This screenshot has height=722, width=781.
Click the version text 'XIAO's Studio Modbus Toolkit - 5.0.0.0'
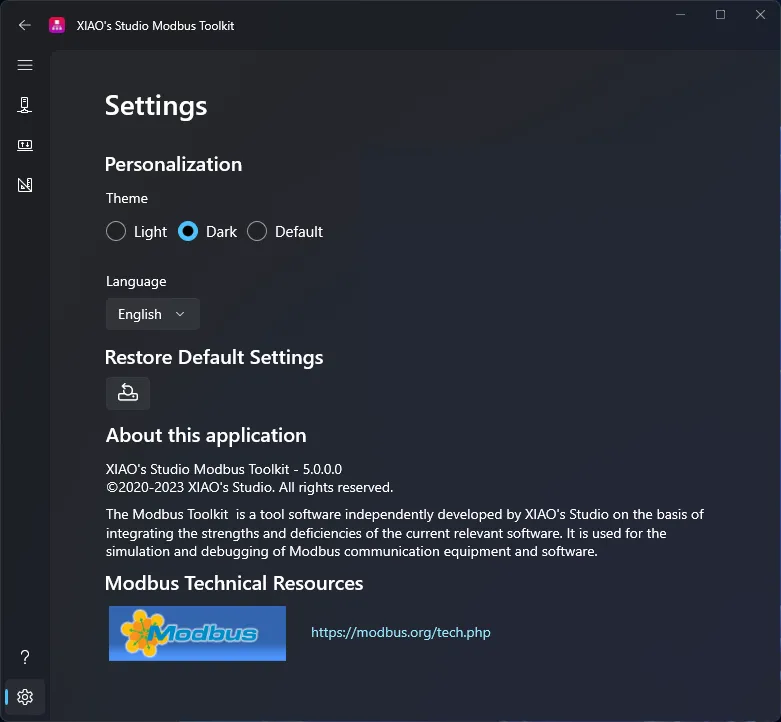click(224, 469)
